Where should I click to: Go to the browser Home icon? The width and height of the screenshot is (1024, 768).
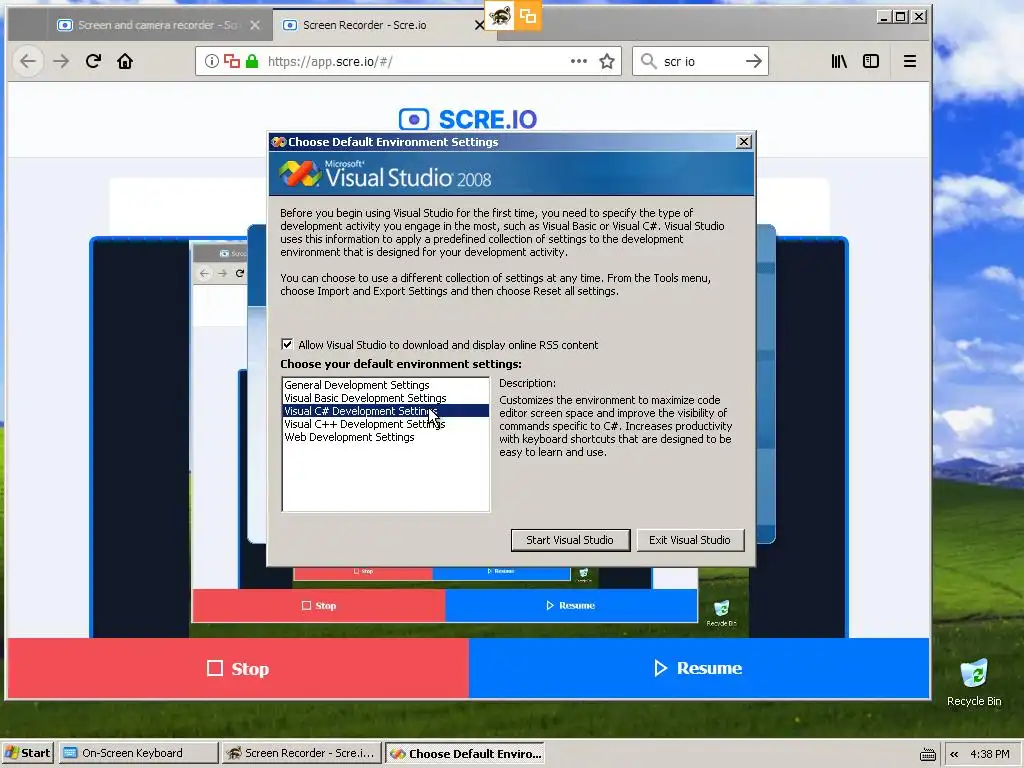coord(125,61)
